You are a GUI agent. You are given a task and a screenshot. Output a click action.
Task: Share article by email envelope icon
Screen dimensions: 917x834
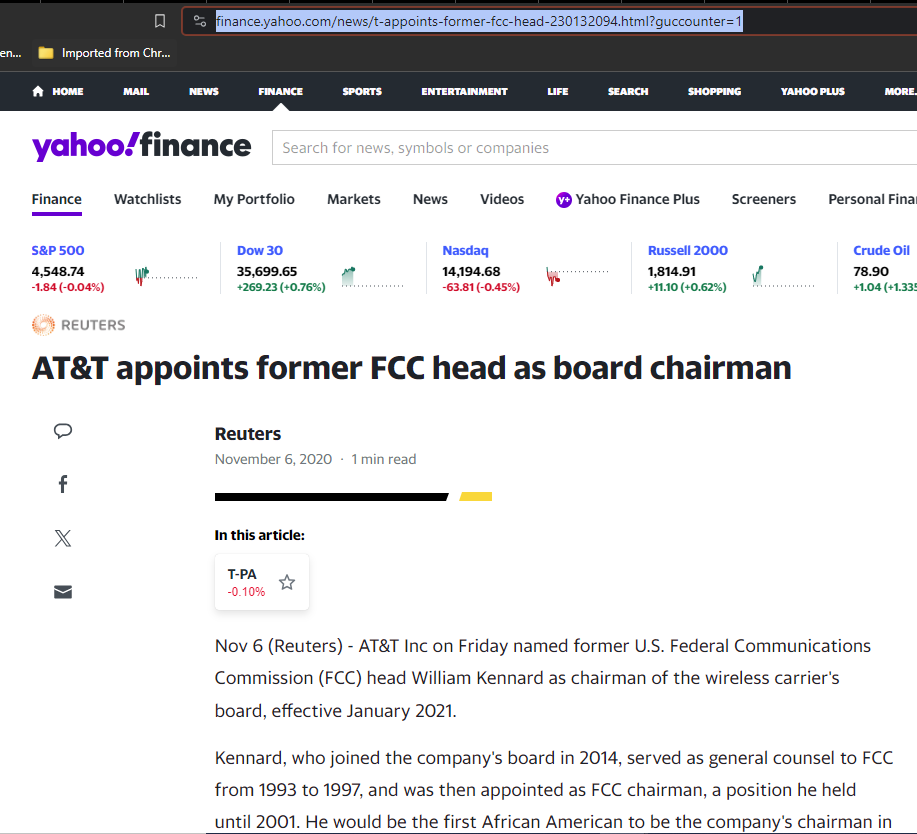63,592
